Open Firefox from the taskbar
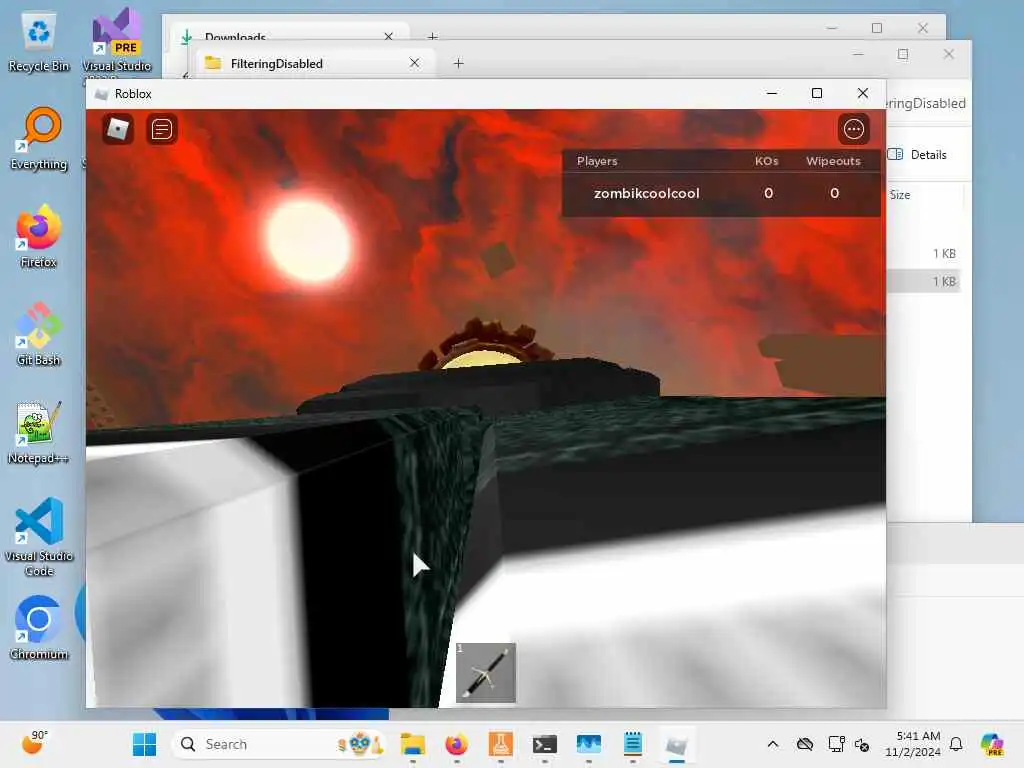1024x768 pixels. click(456, 744)
